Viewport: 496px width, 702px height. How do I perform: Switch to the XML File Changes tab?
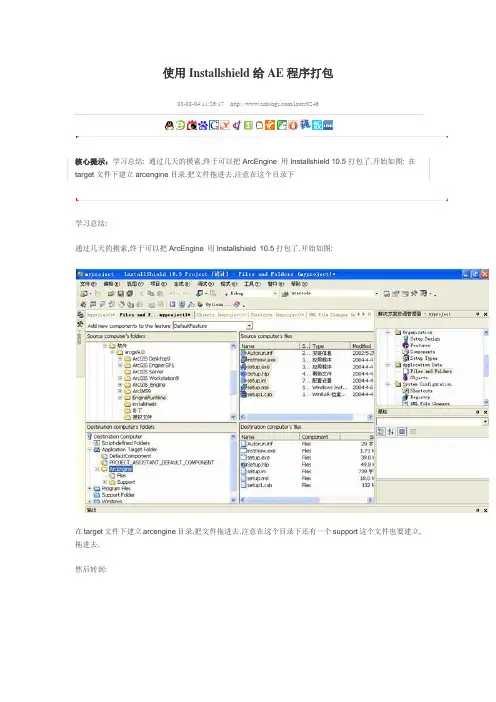coord(330,315)
